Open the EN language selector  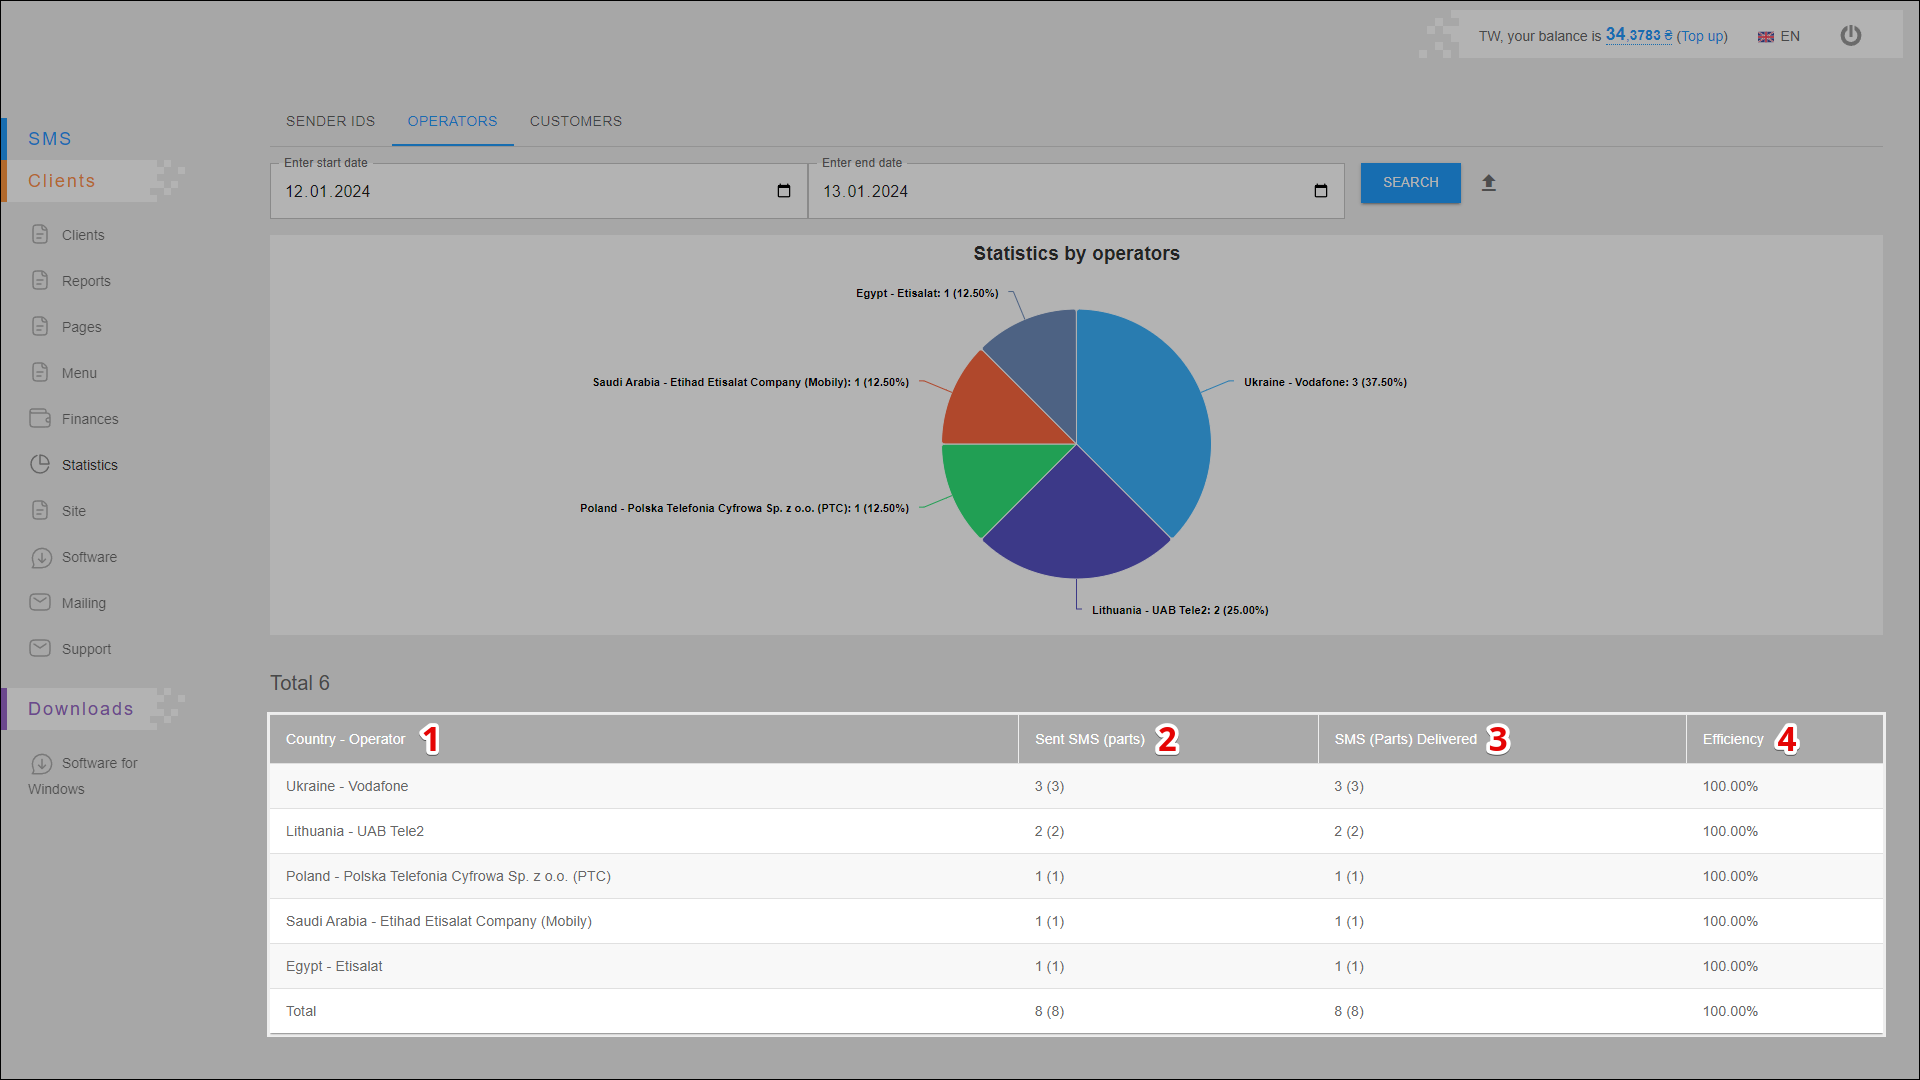[1779, 36]
